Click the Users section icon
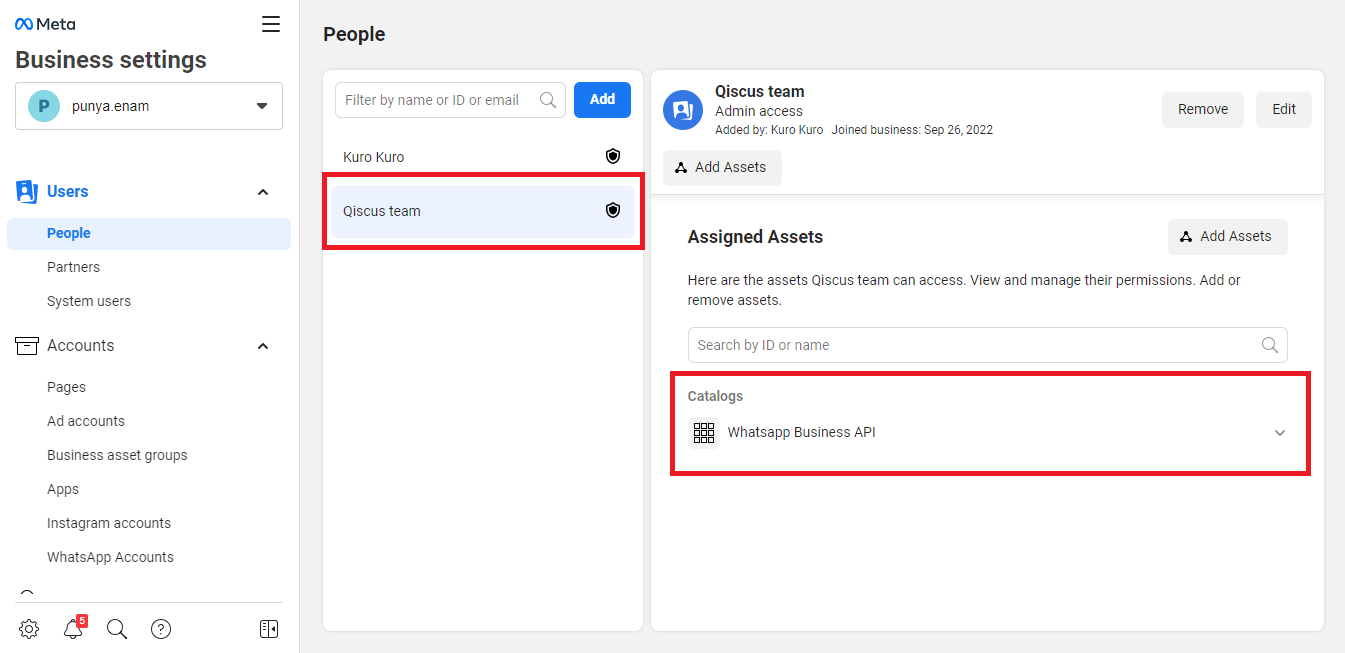Viewport: 1345px width, 653px height. click(26, 191)
